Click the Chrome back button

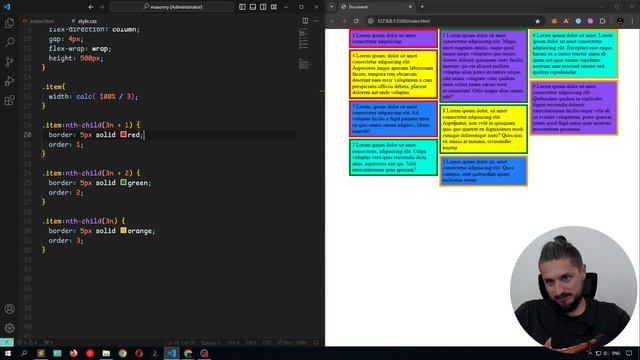(332, 21)
